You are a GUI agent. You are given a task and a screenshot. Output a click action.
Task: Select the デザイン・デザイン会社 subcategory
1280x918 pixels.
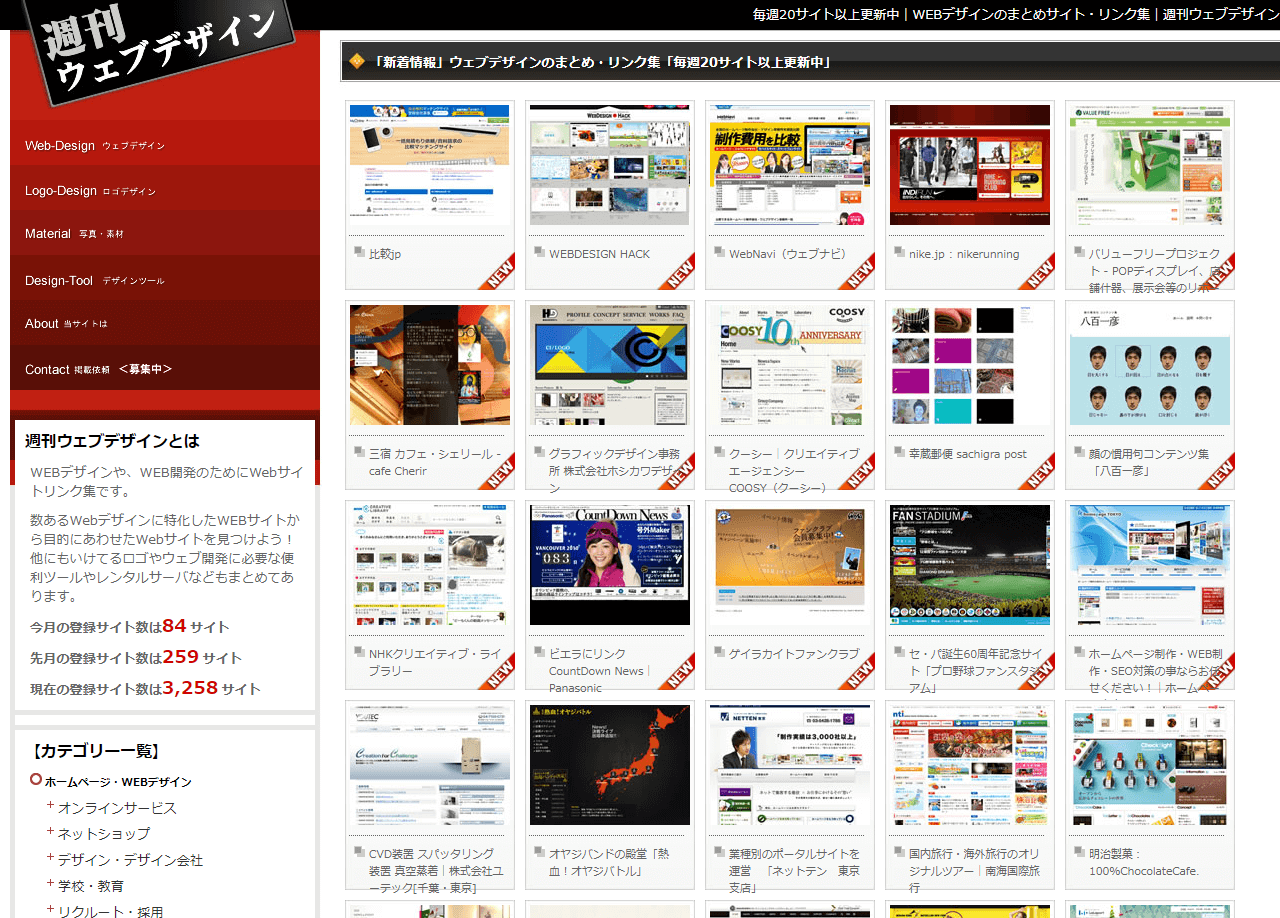click(130, 860)
